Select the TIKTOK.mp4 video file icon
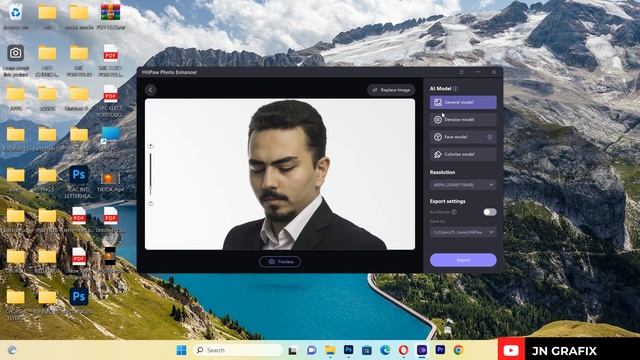This screenshot has width=640, height=360. [110, 182]
